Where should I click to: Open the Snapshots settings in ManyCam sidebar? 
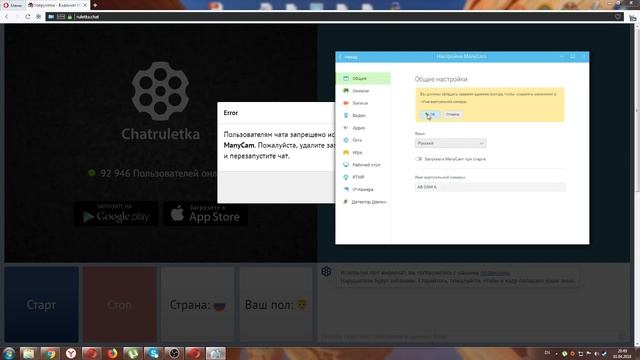pyautogui.click(x=363, y=91)
